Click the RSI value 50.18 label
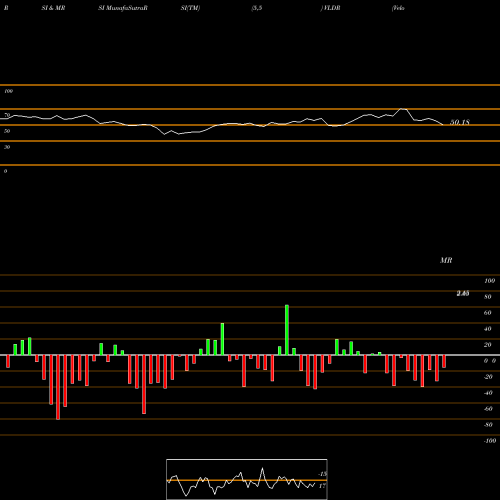 coord(460,122)
